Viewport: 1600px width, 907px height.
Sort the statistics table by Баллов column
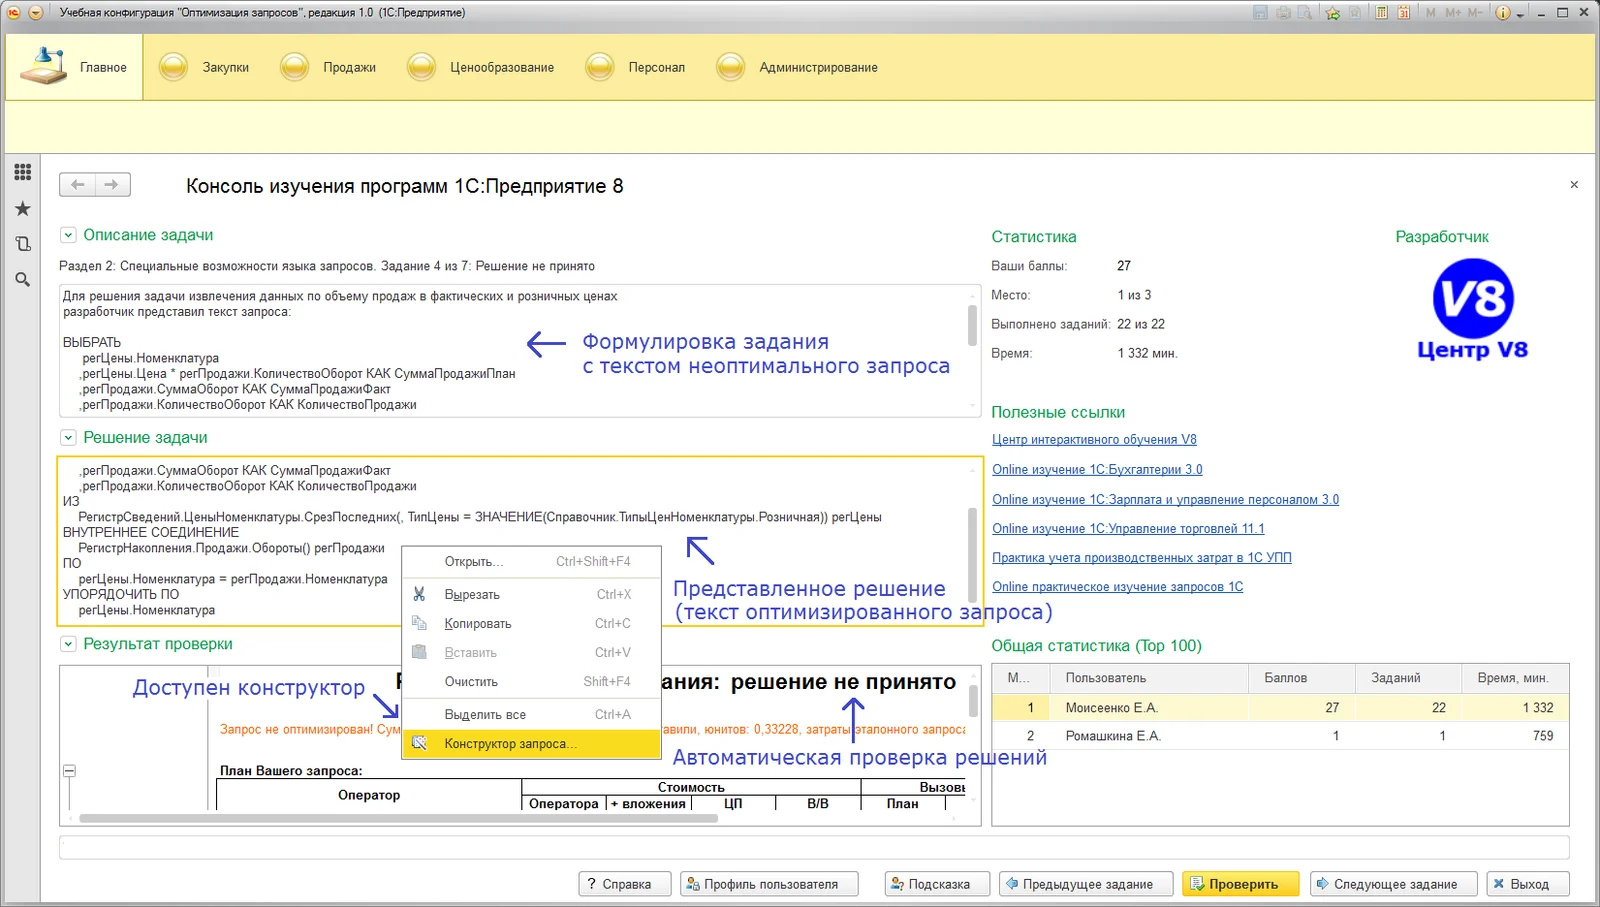(1301, 678)
